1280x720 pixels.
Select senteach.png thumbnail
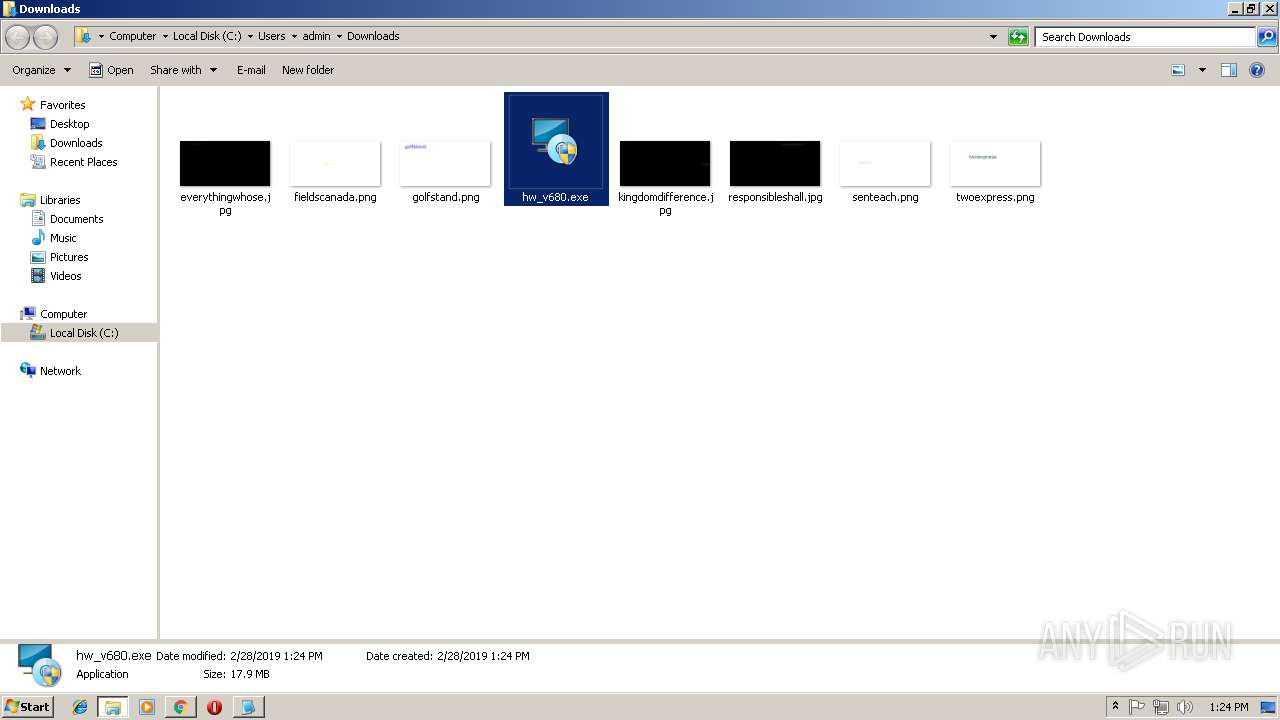pyautogui.click(x=885, y=163)
